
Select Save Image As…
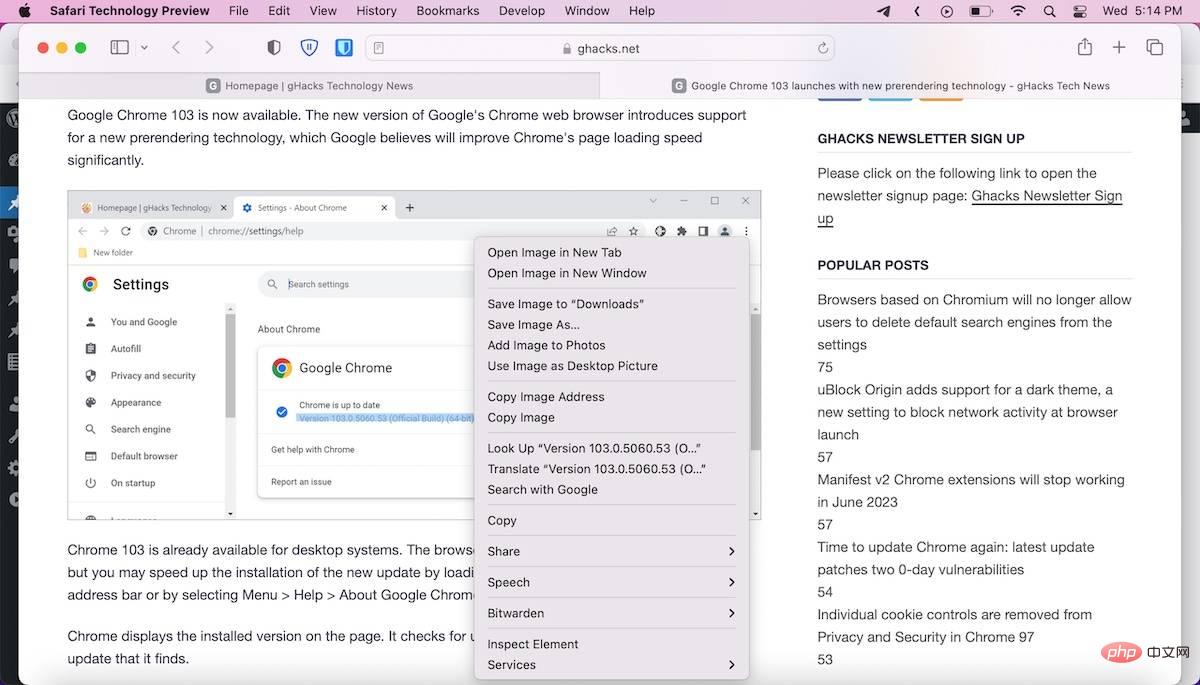[x=611, y=324]
